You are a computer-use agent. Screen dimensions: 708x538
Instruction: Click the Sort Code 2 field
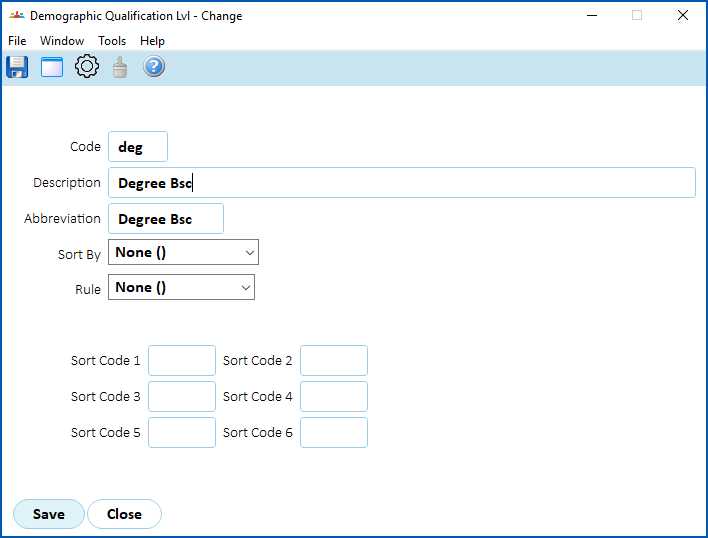334,361
